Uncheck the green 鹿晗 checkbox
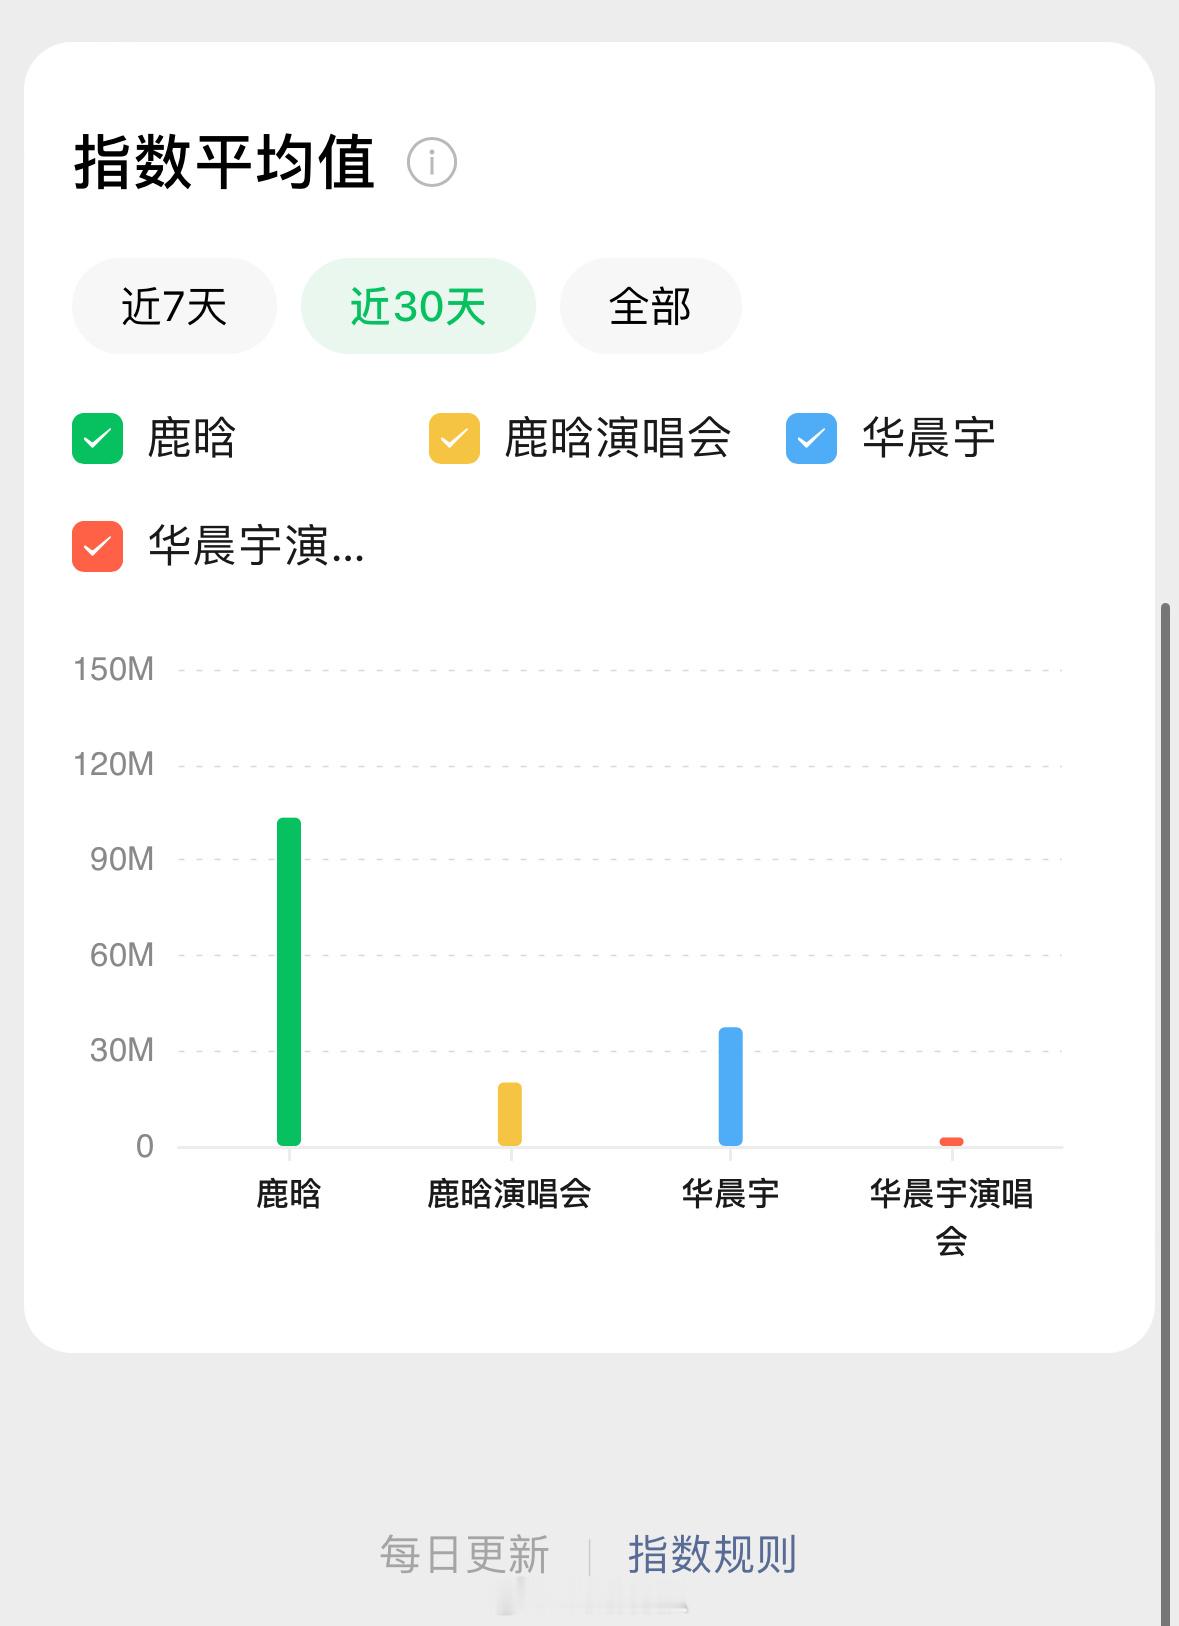This screenshot has width=1179, height=1626. point(97,439)
